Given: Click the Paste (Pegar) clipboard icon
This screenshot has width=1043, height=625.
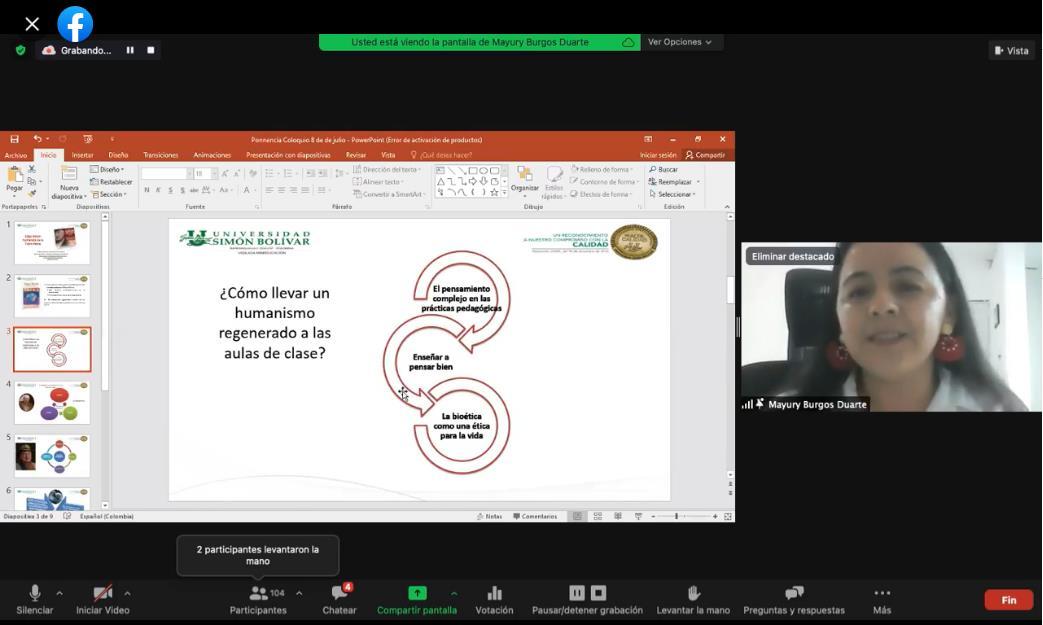Looking at the screenshot, I should (14, 176).
